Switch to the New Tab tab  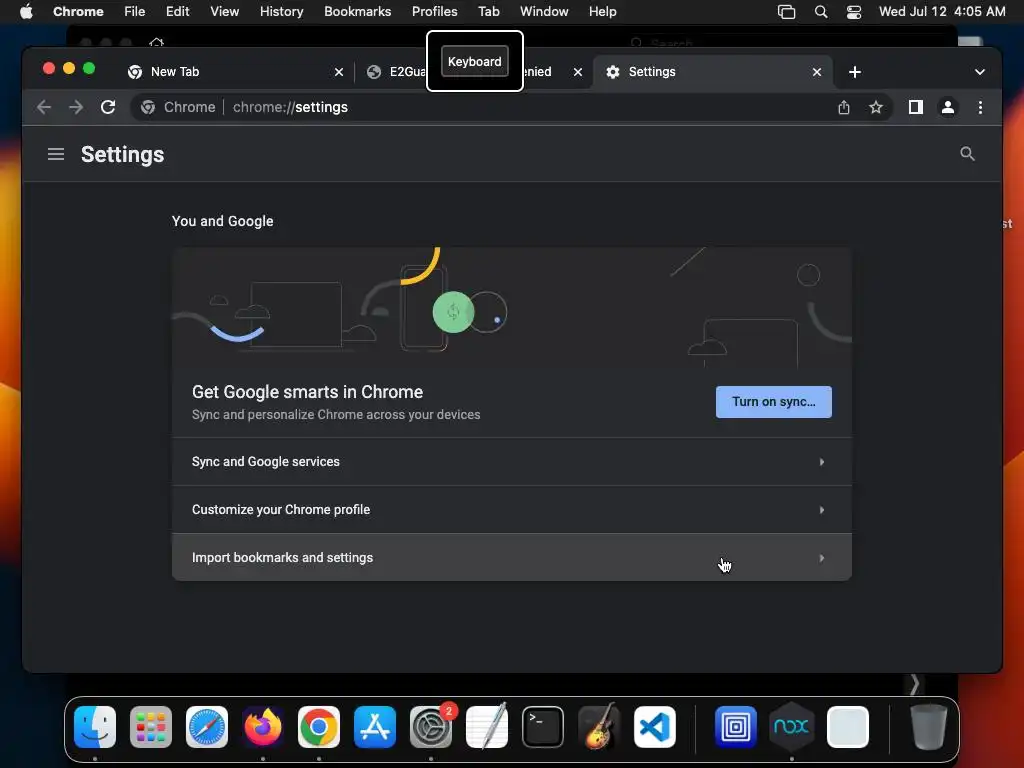click(x=235, y=72)
